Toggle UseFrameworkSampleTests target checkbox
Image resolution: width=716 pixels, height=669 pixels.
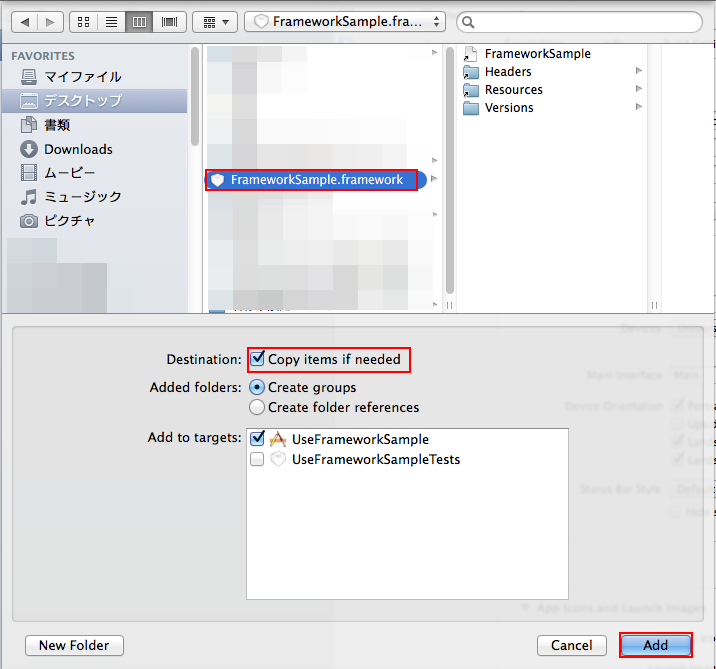click(257, 459)
